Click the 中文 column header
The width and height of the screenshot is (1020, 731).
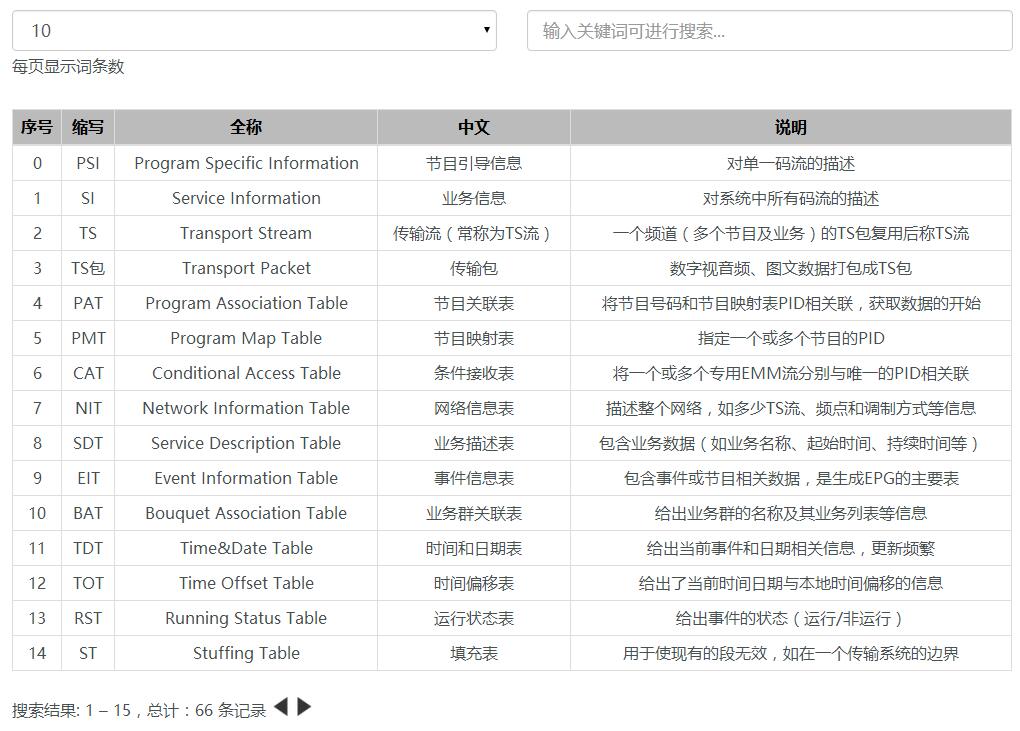473,127
